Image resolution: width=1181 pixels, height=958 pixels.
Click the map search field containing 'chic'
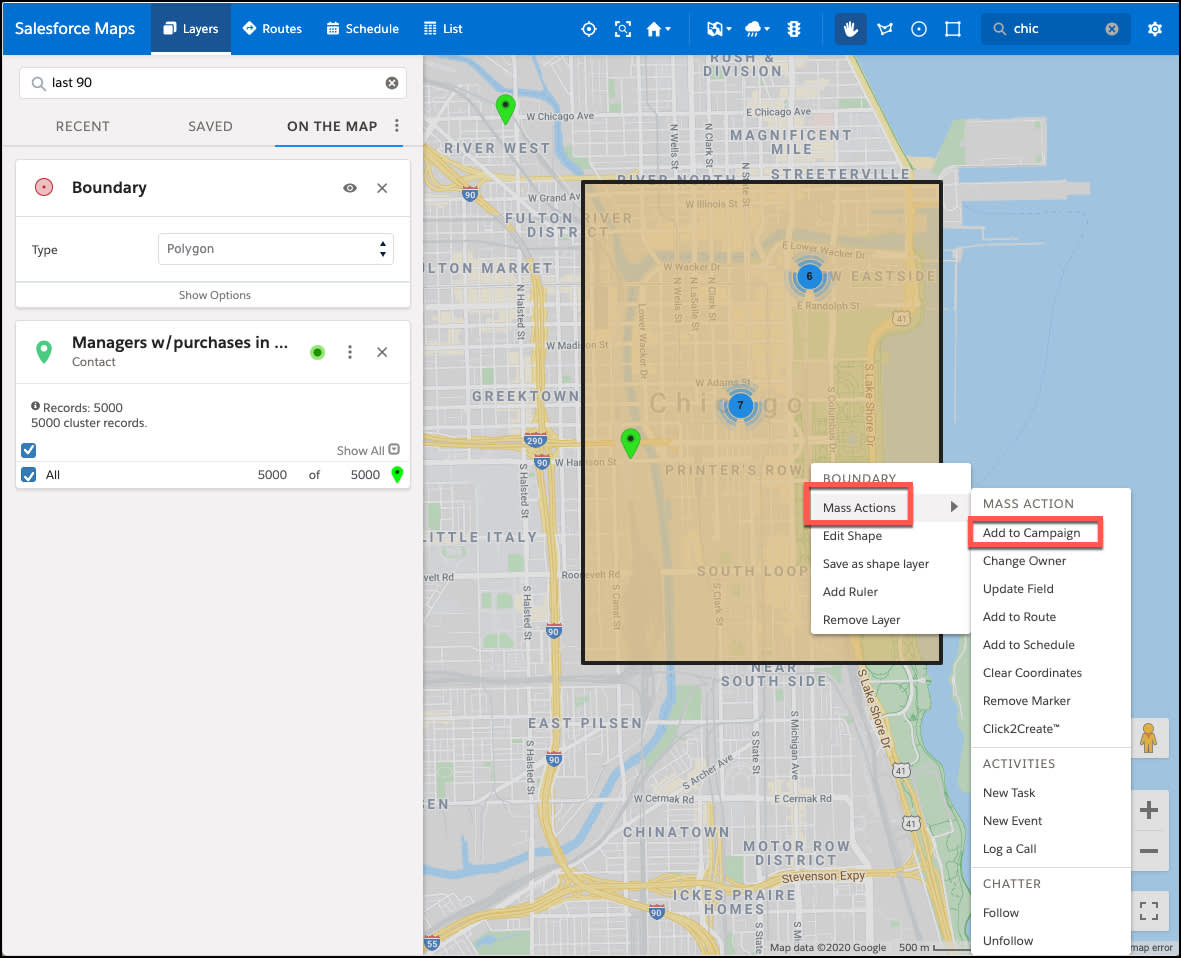(x=1054, y=29)
